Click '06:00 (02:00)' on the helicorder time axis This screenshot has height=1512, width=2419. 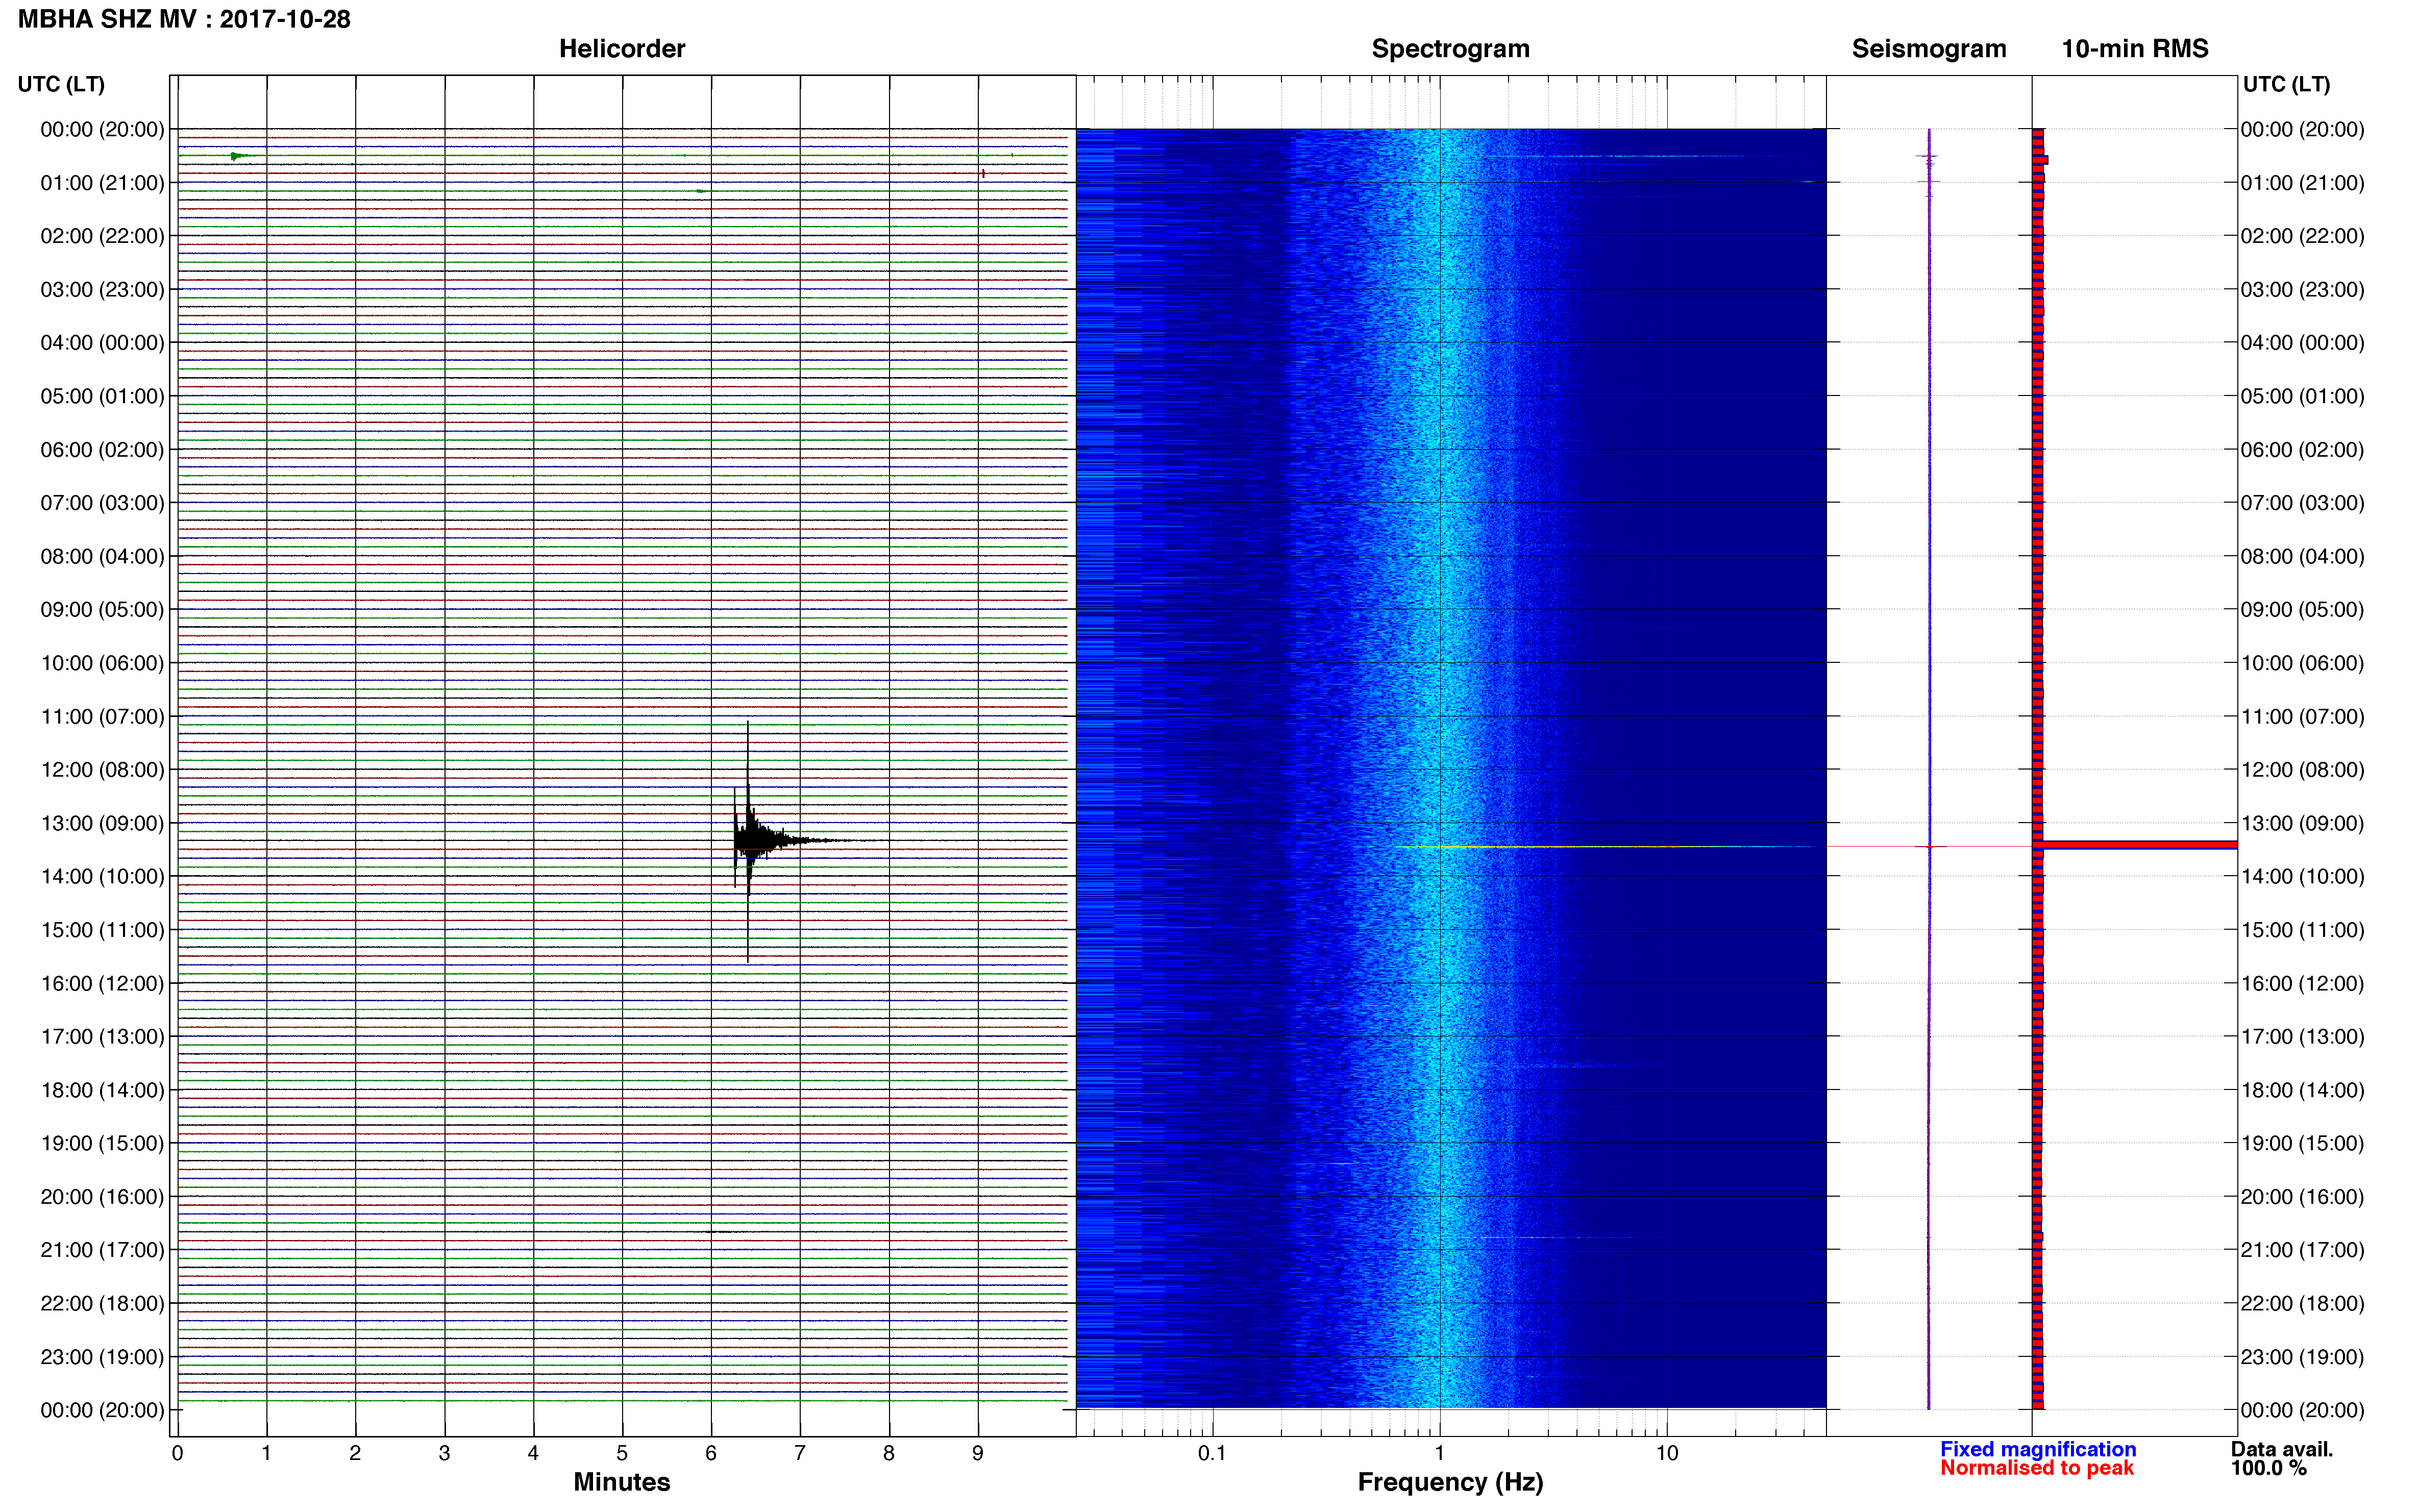pyautogui.click(x=102, y=450)
